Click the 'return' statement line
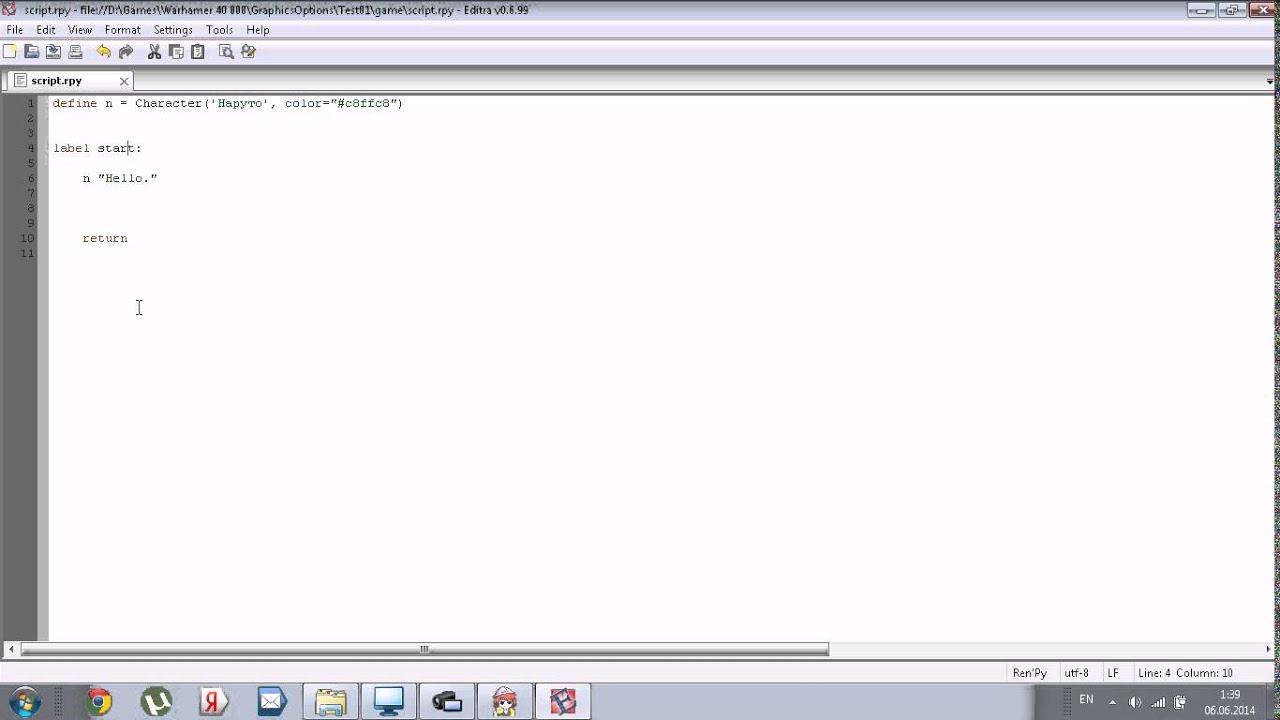 pos(105,238)
